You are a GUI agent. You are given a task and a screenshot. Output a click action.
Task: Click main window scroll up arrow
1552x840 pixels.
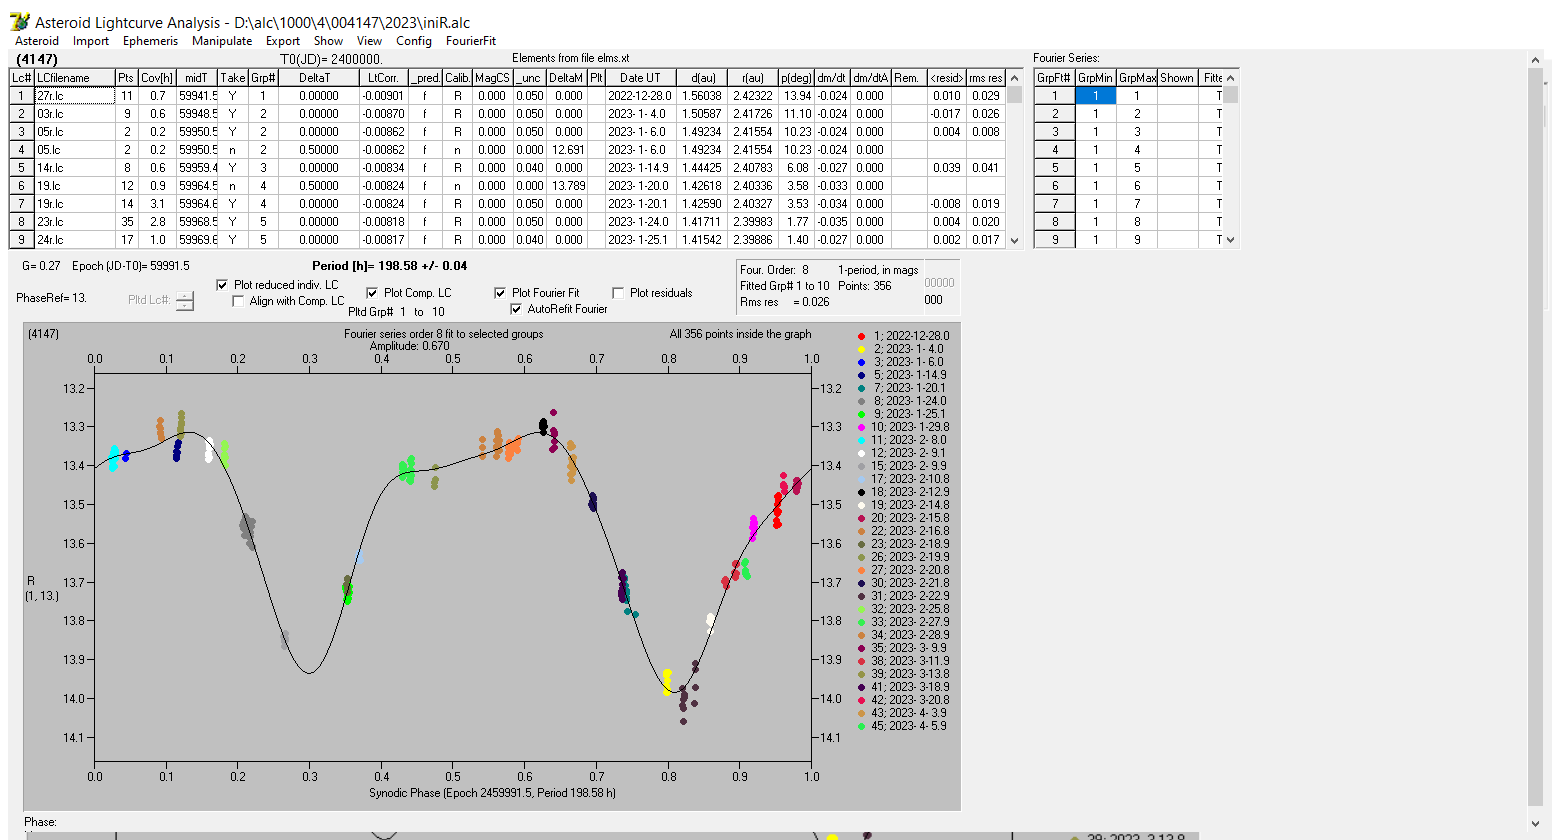(x=1538, y=61)
